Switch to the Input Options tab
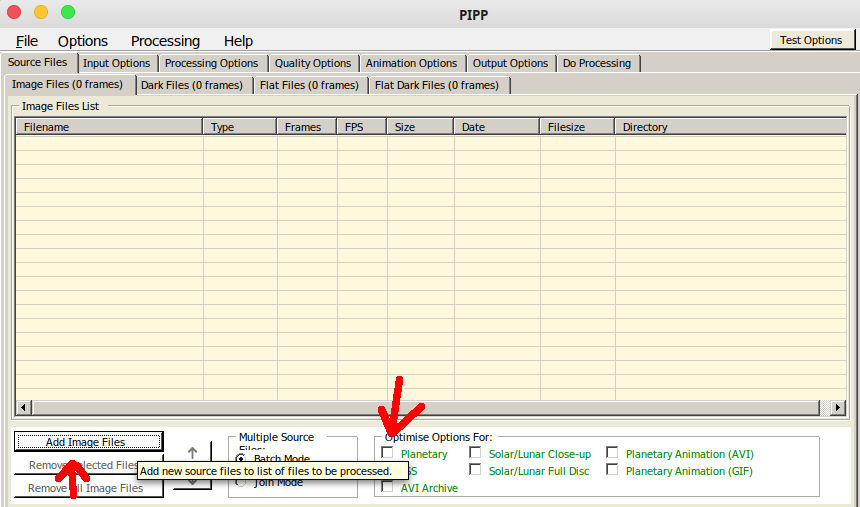Viewport: 860px width, 507px height. pos(116,63)
